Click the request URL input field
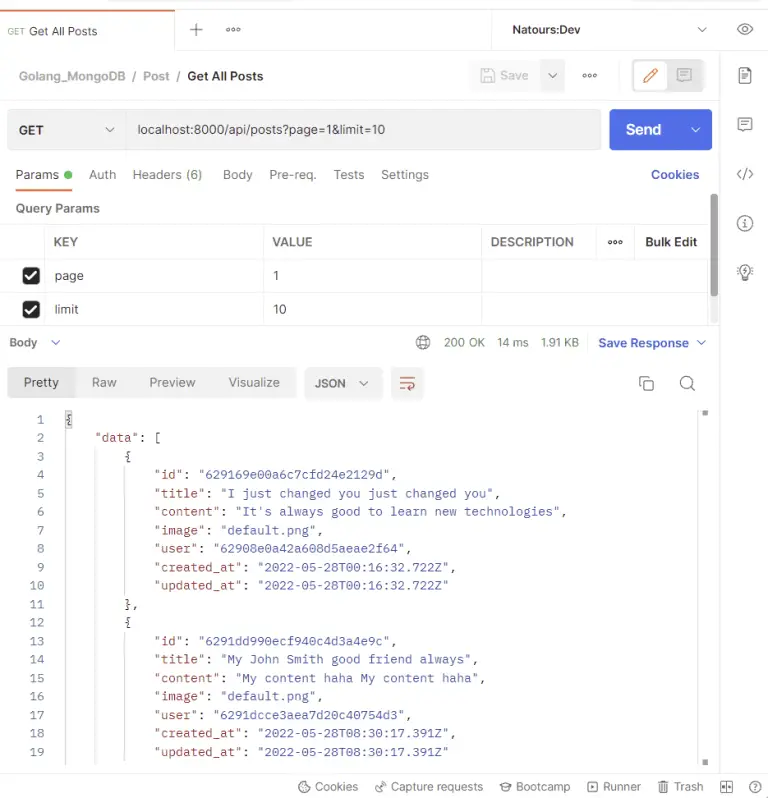Screen dimensions: 768x798 pyautogui.click(x=360, y=130)
